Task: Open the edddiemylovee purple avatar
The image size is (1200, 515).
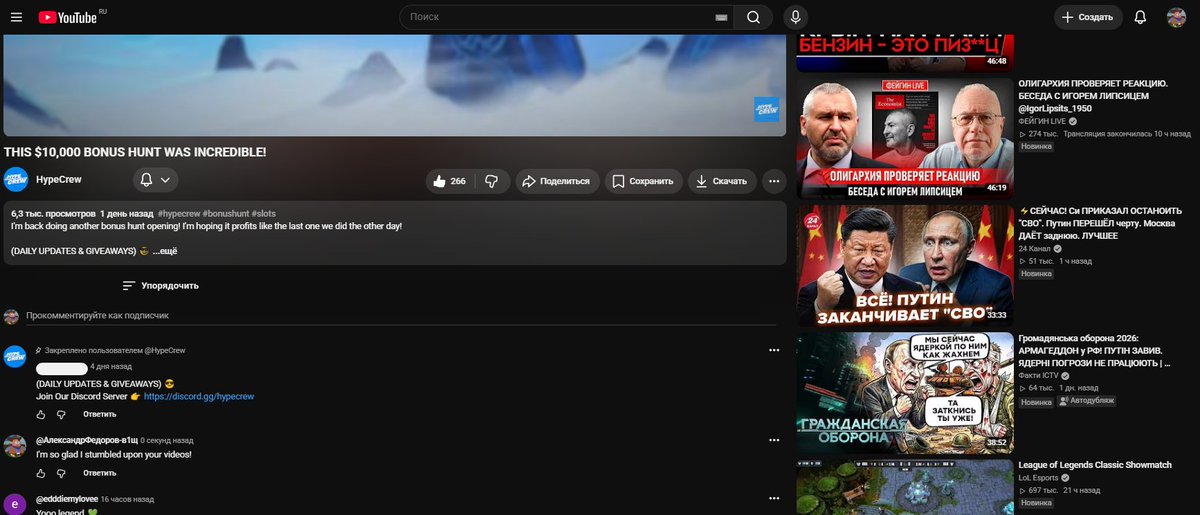Action: 14,504
